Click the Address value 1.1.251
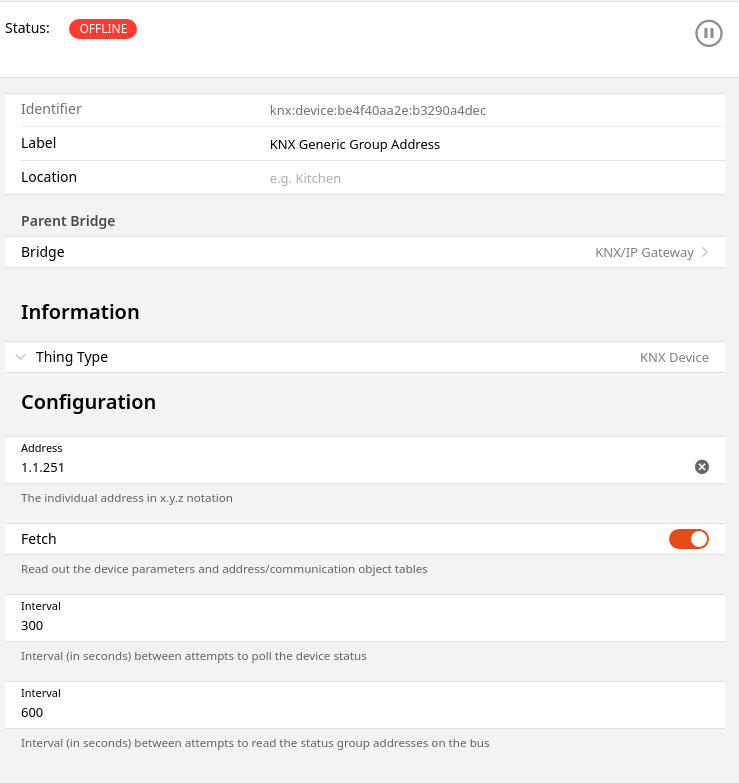739x783 pixels. tap(44, 467)
